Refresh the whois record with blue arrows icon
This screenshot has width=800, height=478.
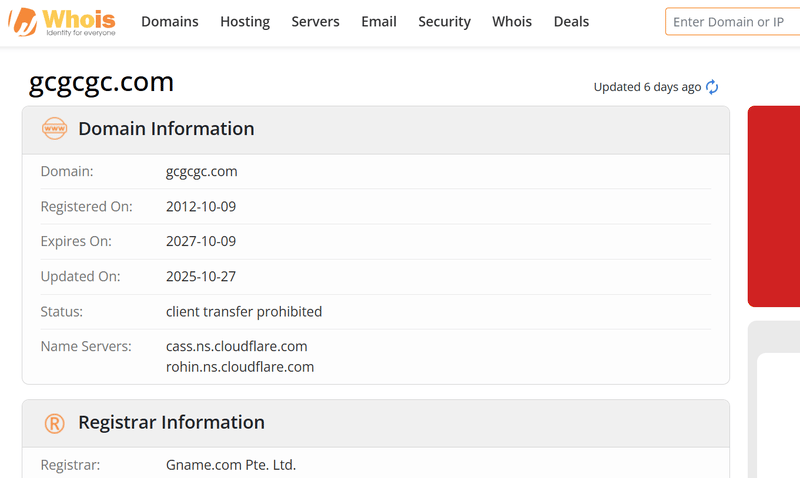click(x=712, y=87)
